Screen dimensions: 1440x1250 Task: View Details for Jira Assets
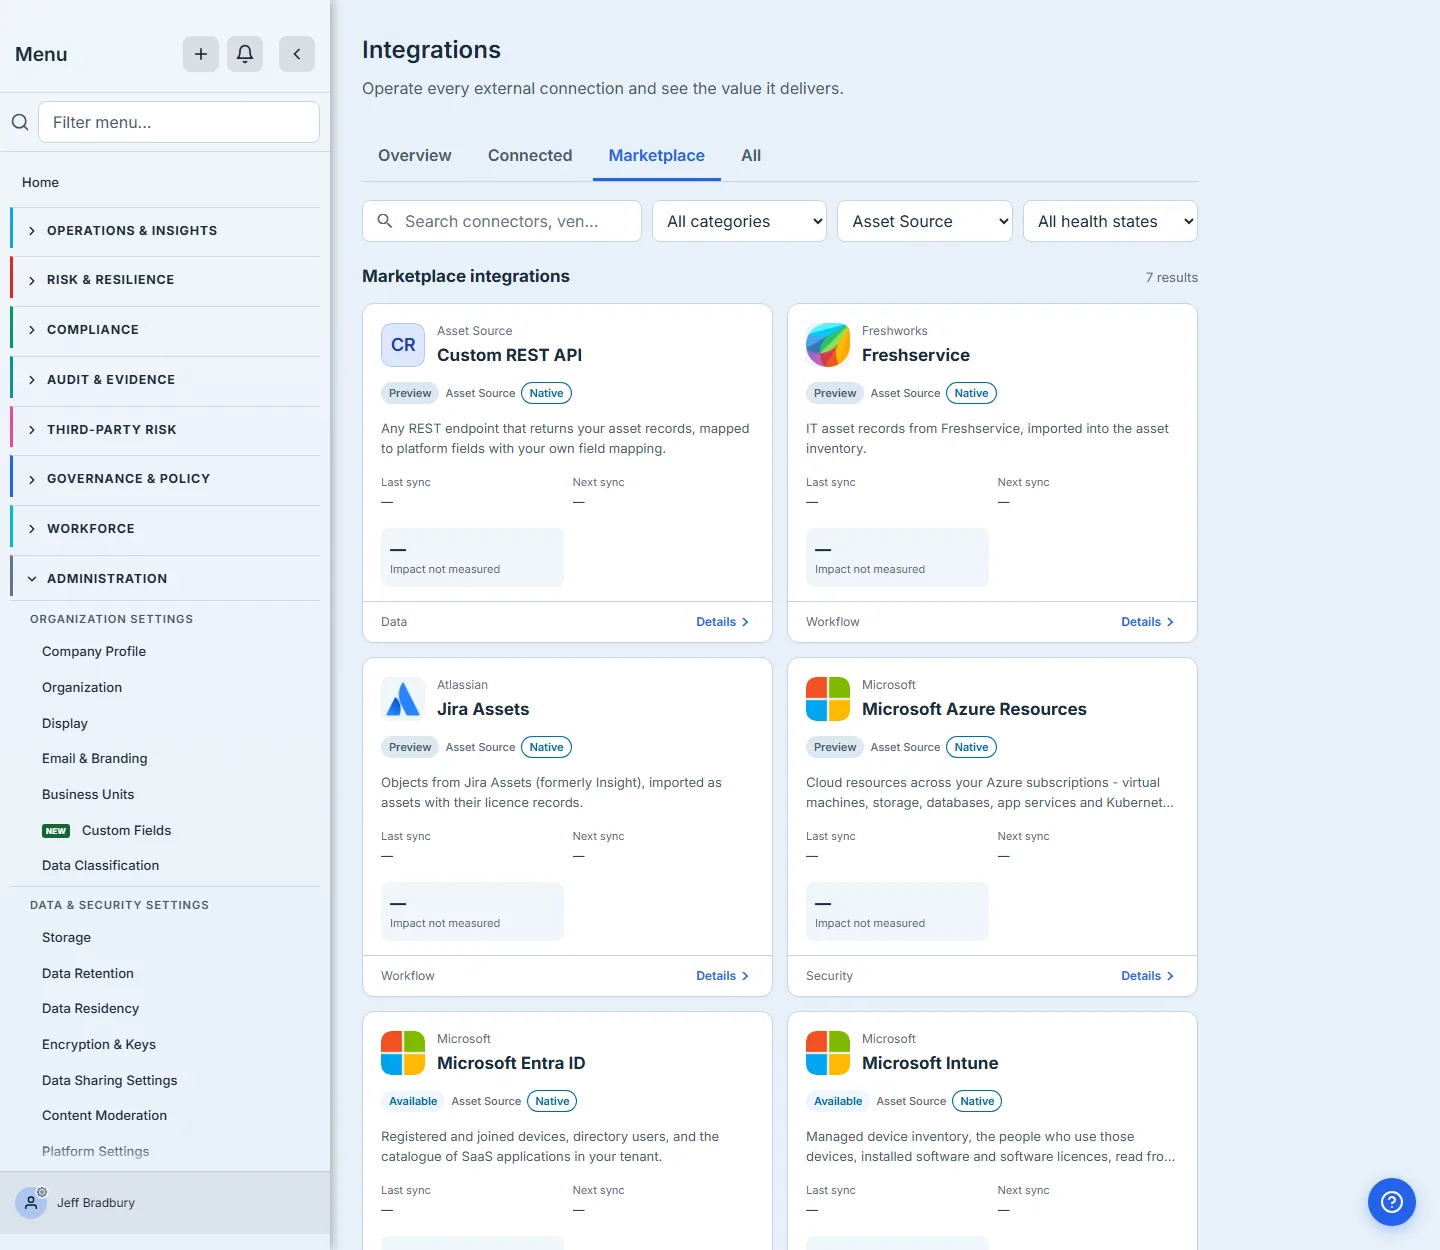pos(723,976)
